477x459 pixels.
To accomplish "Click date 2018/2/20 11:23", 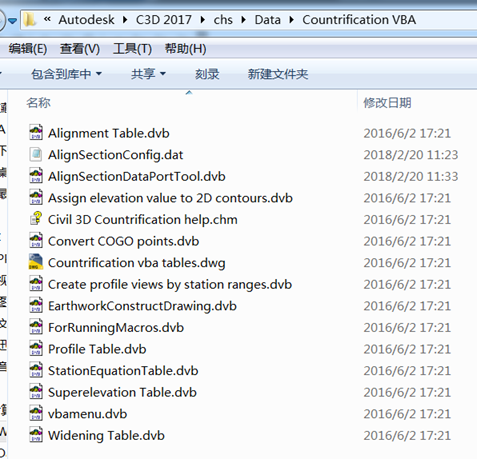I will 411,155.
